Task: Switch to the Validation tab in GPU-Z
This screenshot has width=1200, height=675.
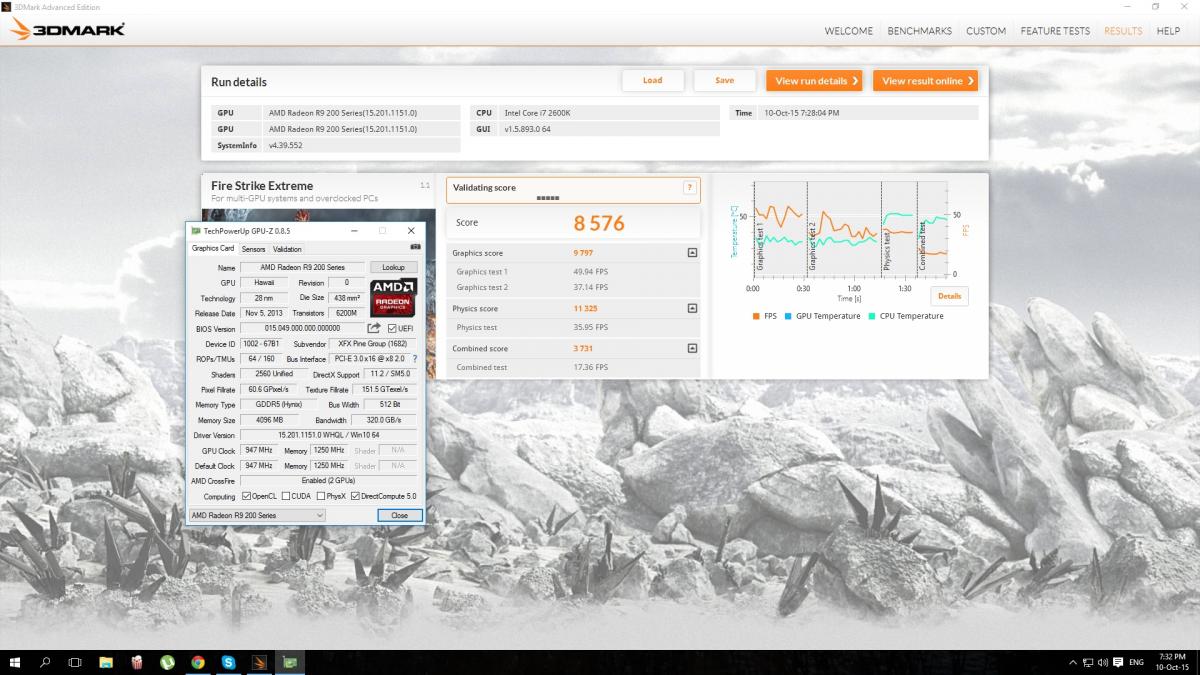Action: click(x=287, y=249)
